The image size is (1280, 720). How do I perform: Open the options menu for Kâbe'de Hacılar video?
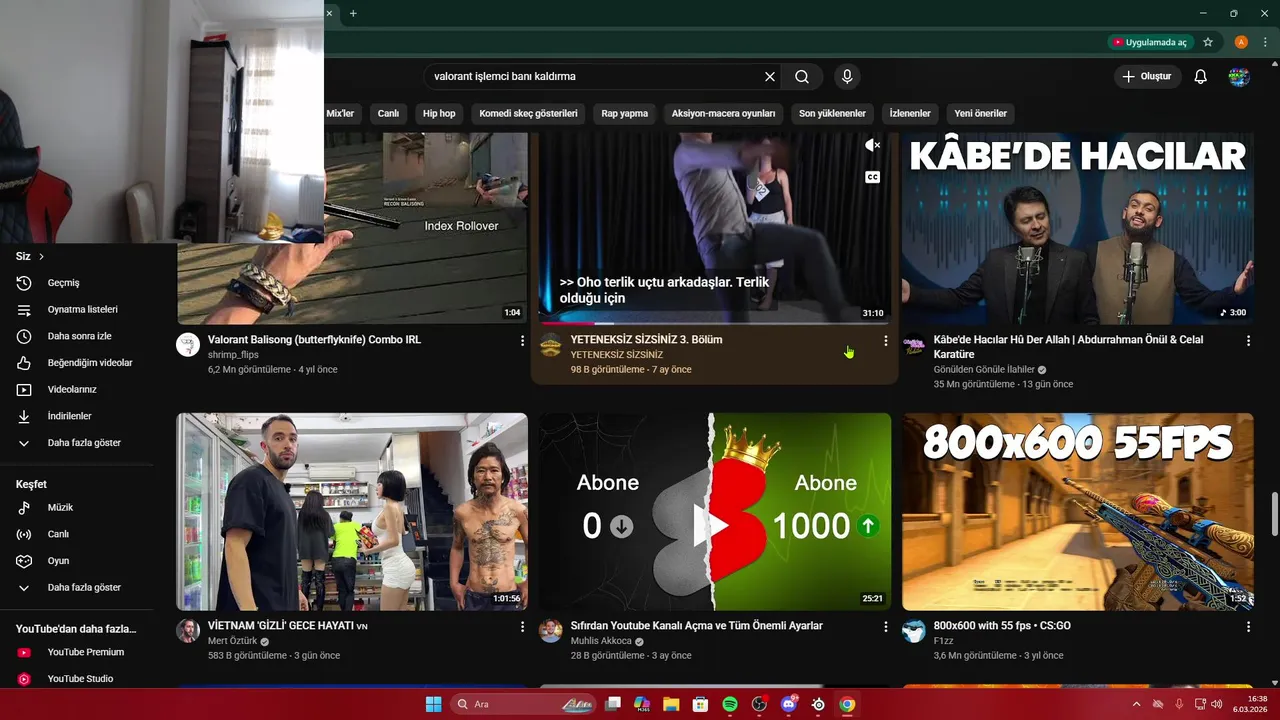pyautogui.click(x=1248, y=341)
